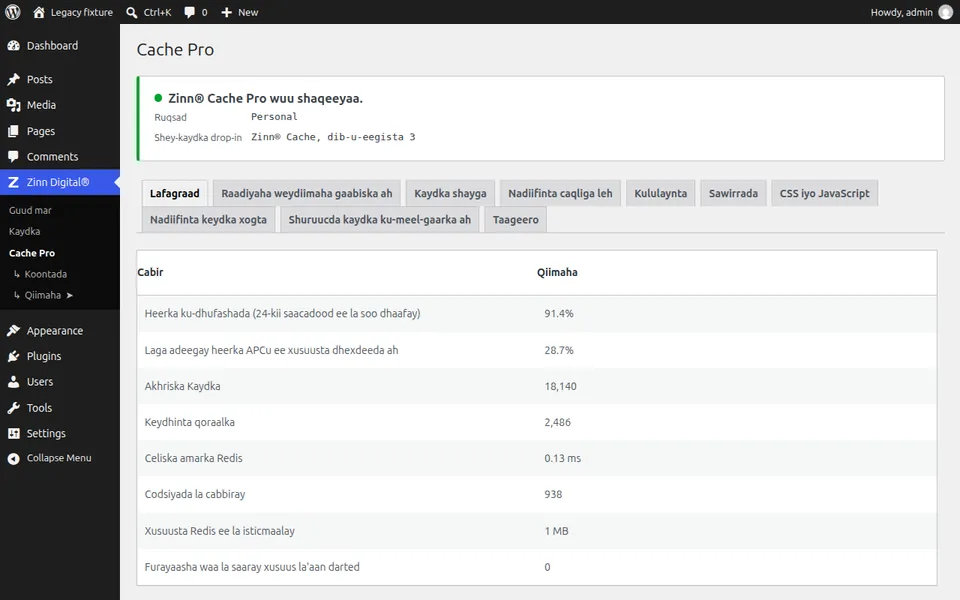Open the Guud mar submenu link
Viewport: 960px width, 600px height.
click(x=30, y=211)
